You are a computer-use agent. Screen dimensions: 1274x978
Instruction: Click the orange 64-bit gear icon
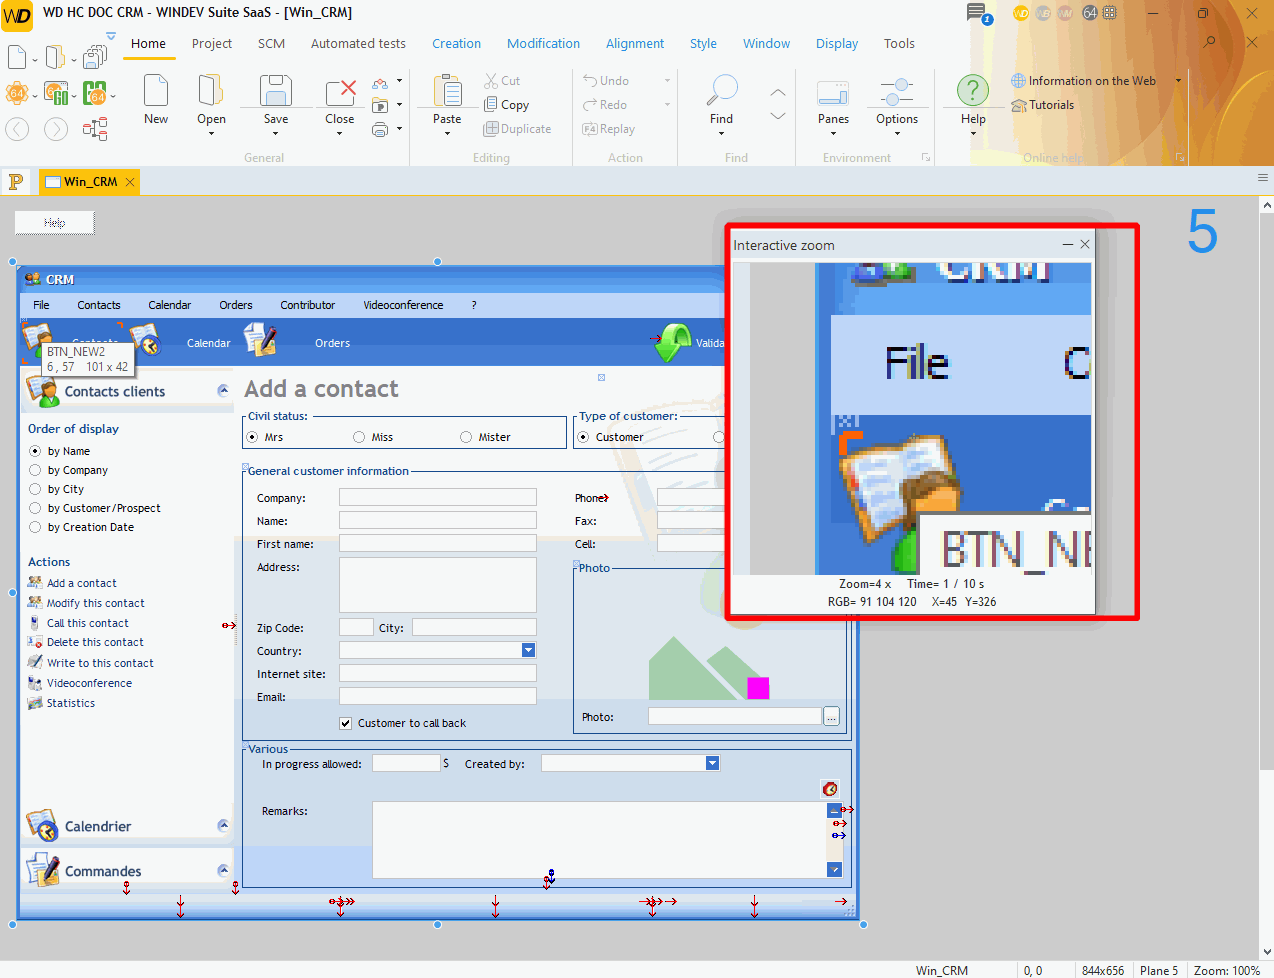point(17,94)
